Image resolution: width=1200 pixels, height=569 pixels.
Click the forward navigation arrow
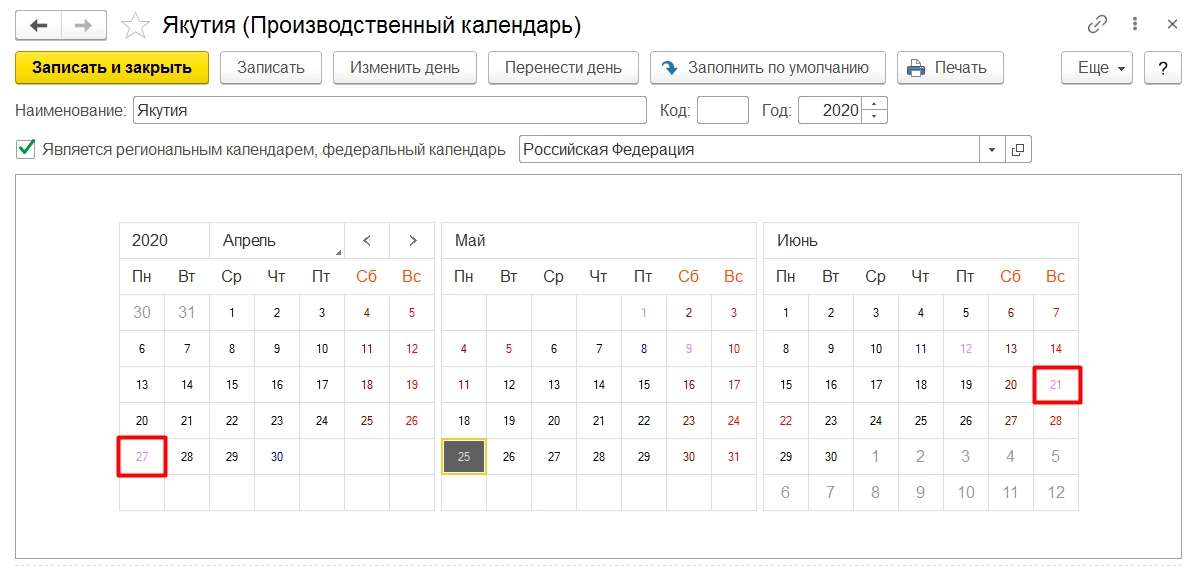coord(85,24)
